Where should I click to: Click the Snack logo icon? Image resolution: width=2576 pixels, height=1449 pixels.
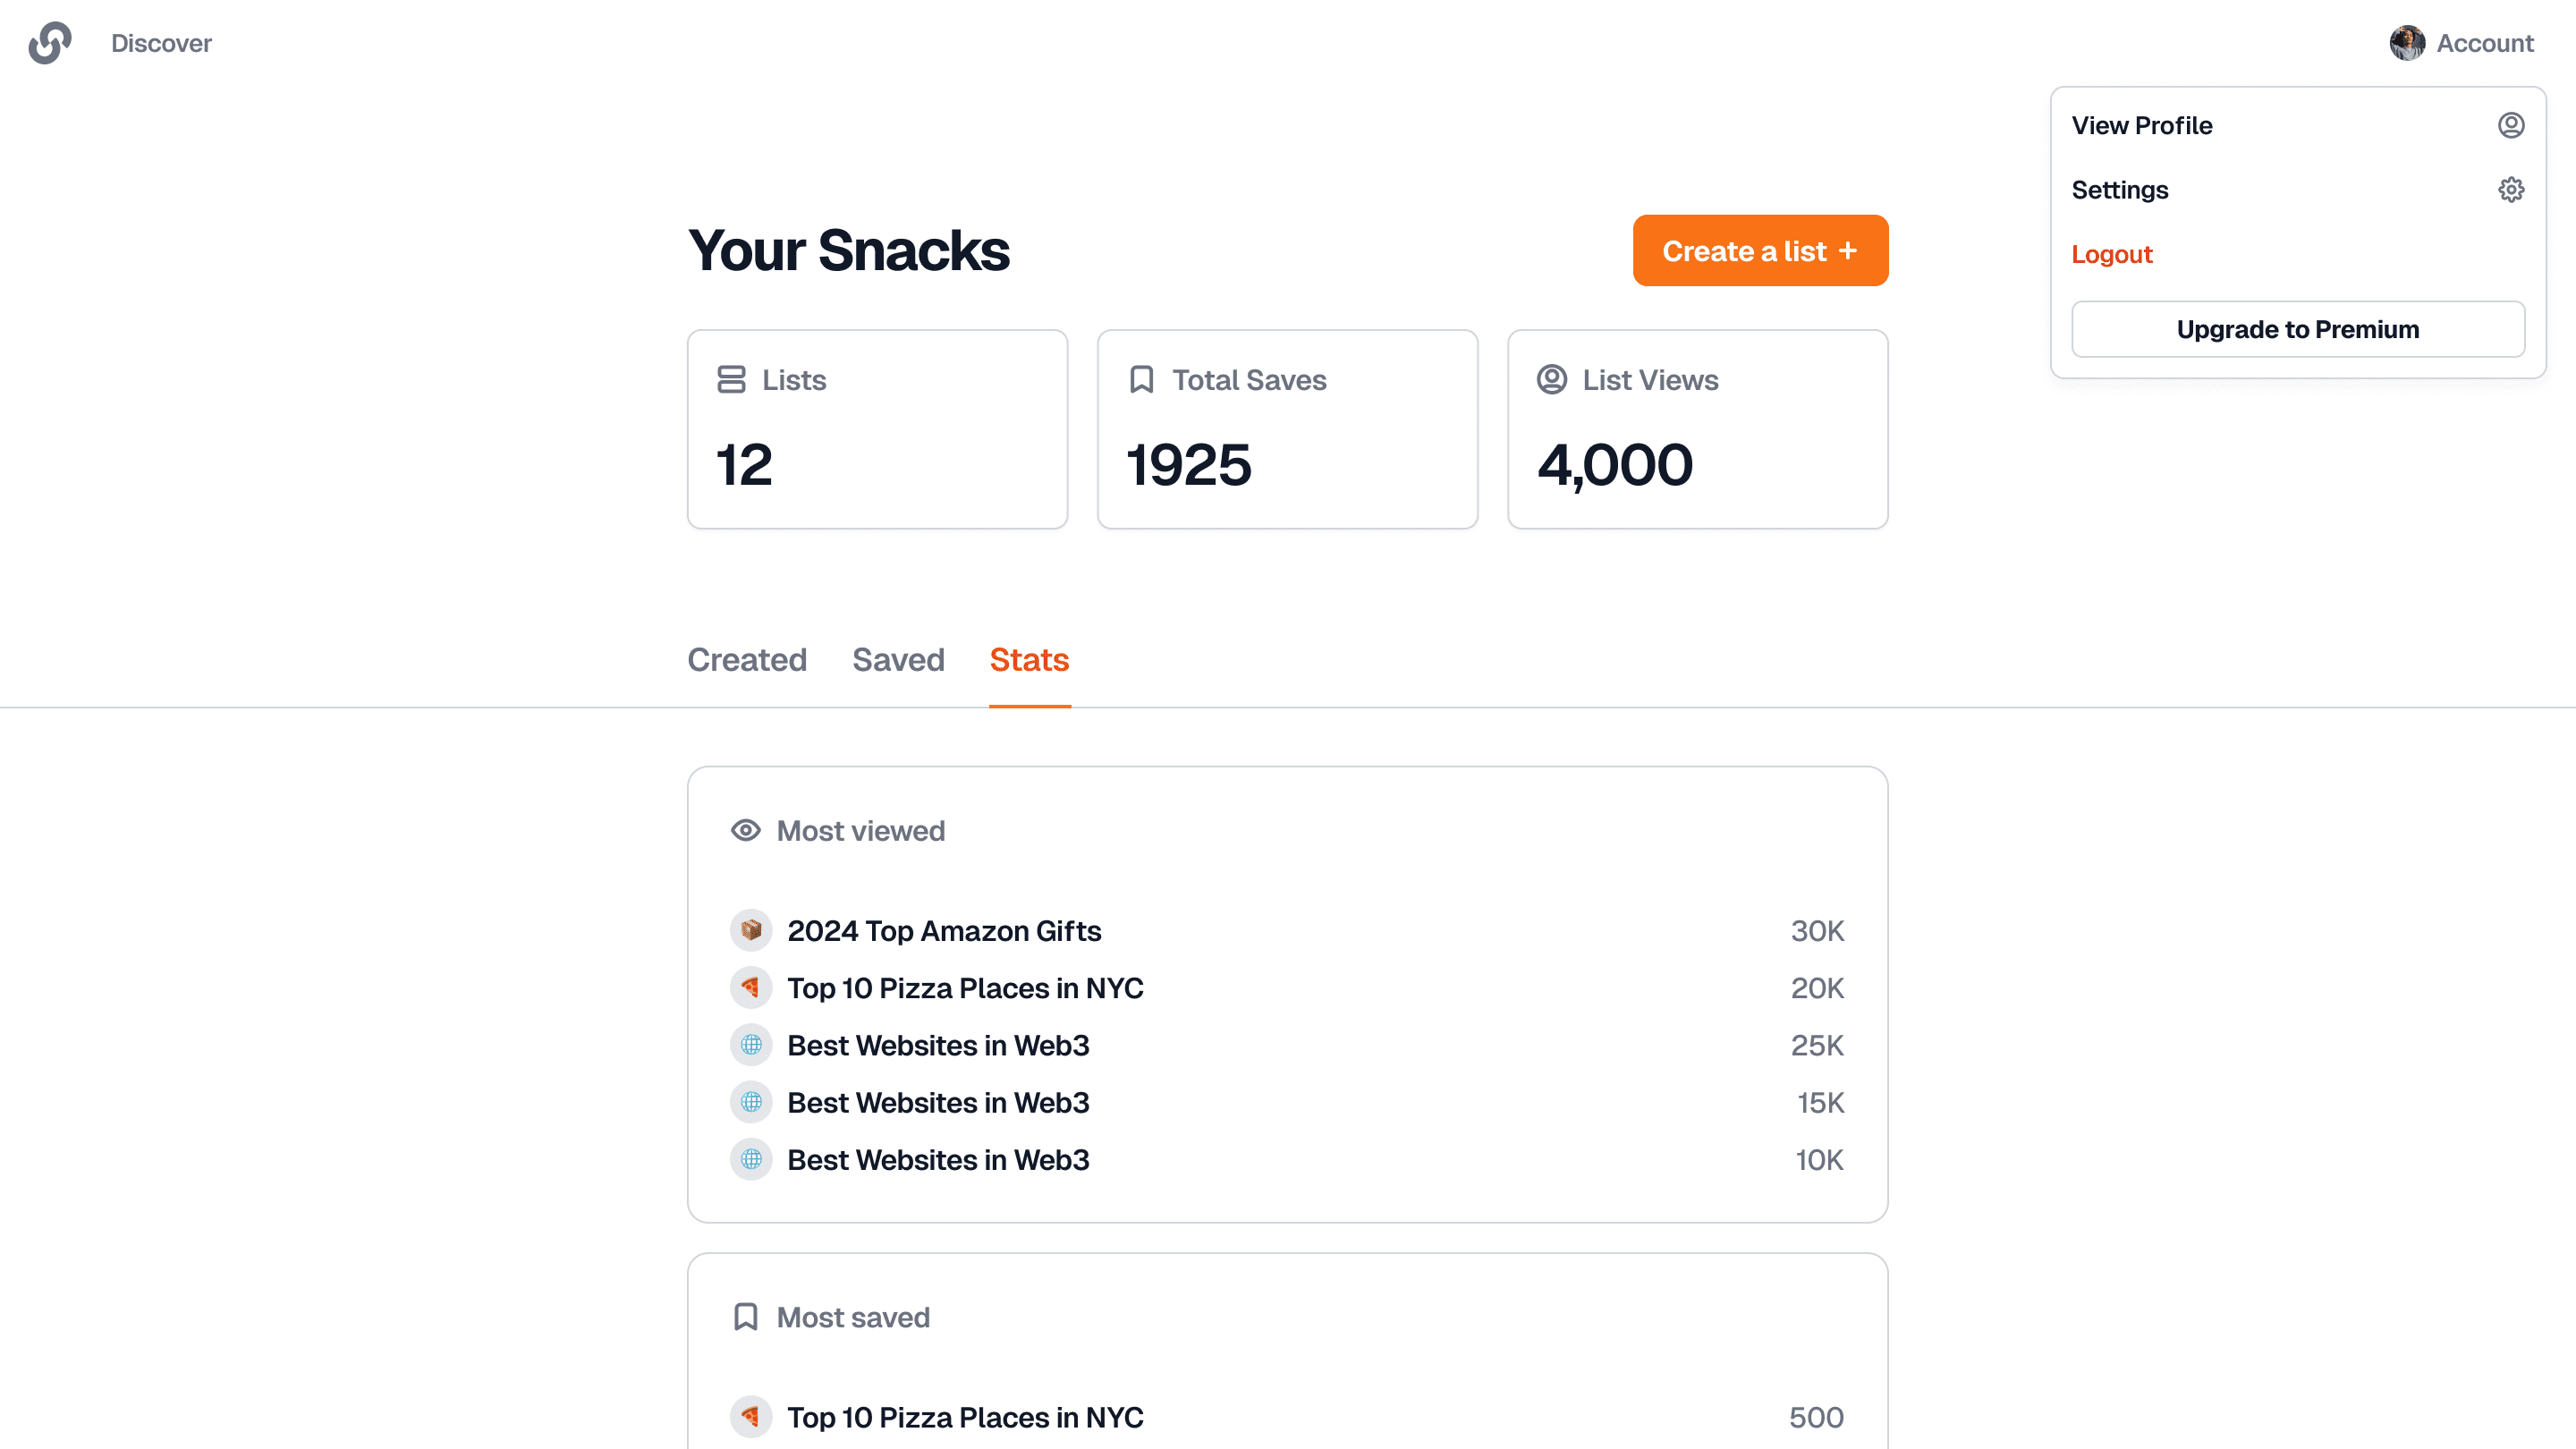50,43
